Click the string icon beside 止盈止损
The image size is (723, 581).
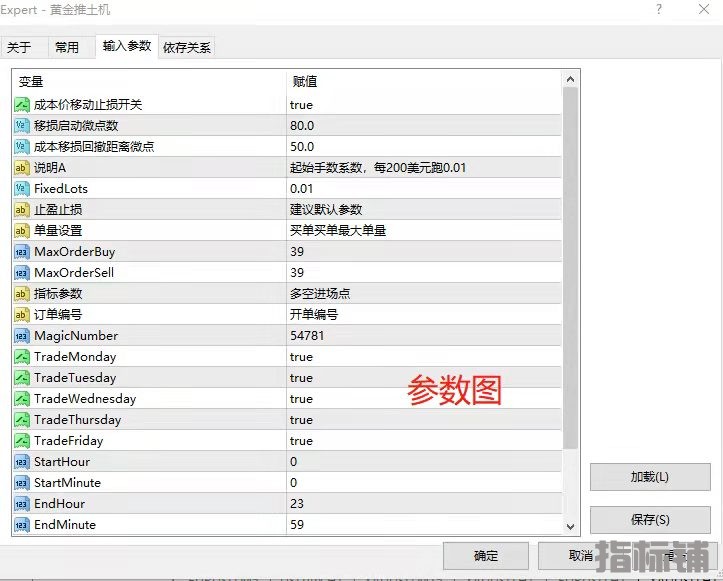point(22,210)
